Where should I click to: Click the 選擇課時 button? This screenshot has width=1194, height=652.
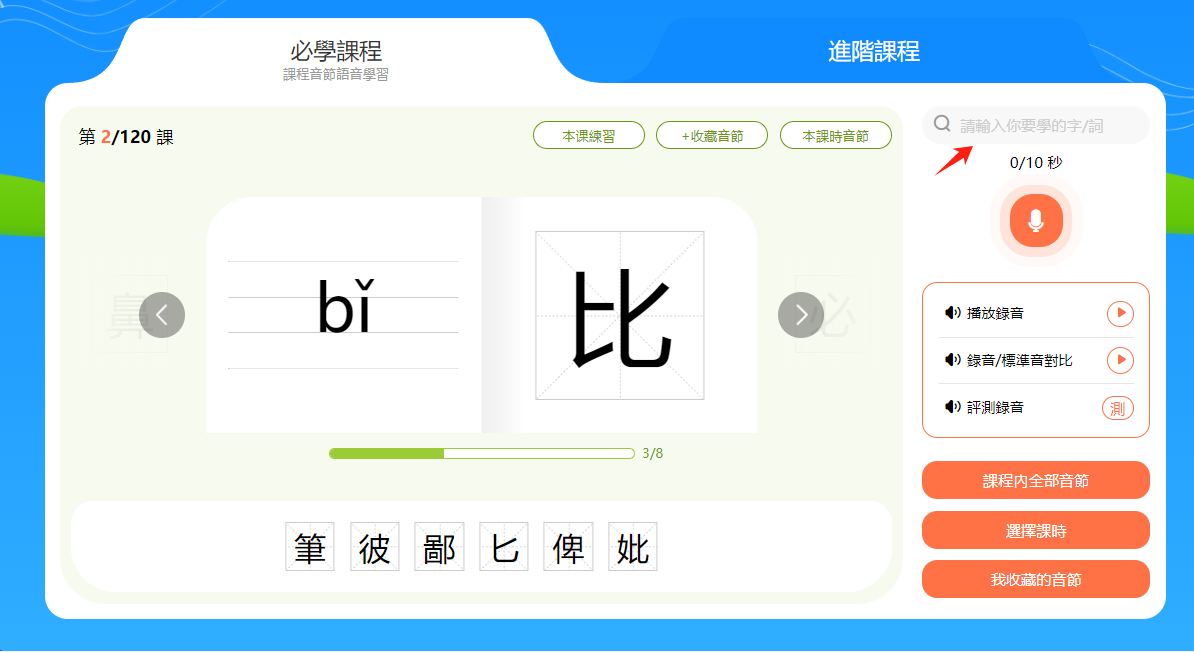point(1036,530)
